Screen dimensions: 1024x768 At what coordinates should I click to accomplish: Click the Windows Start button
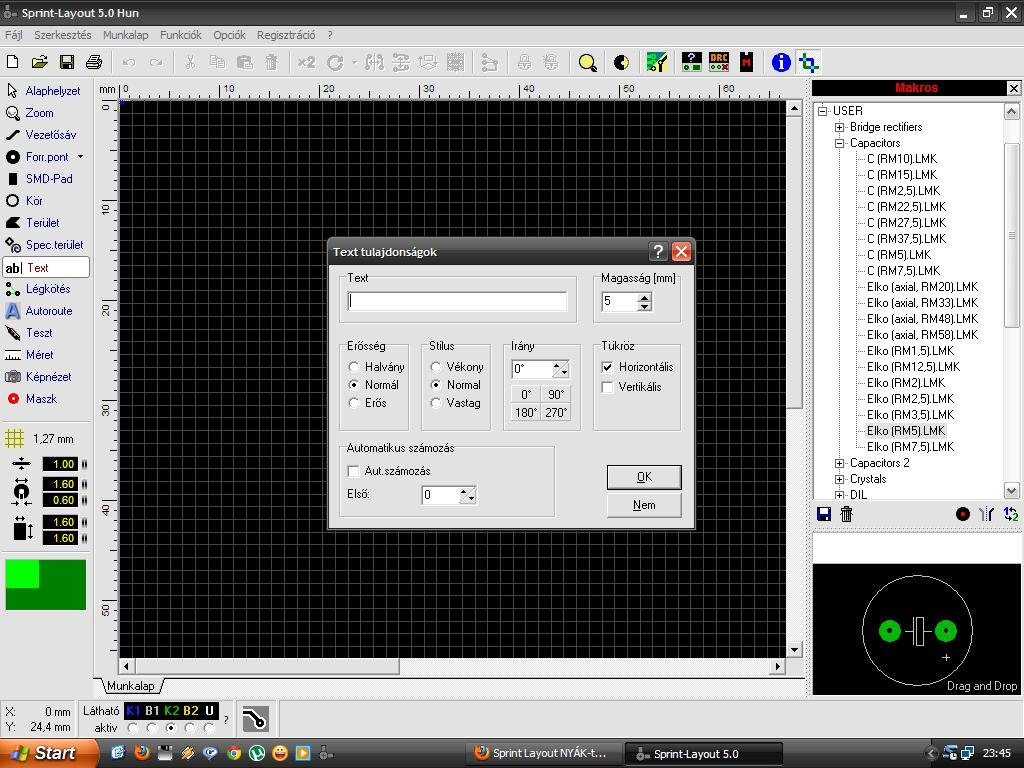48,753
